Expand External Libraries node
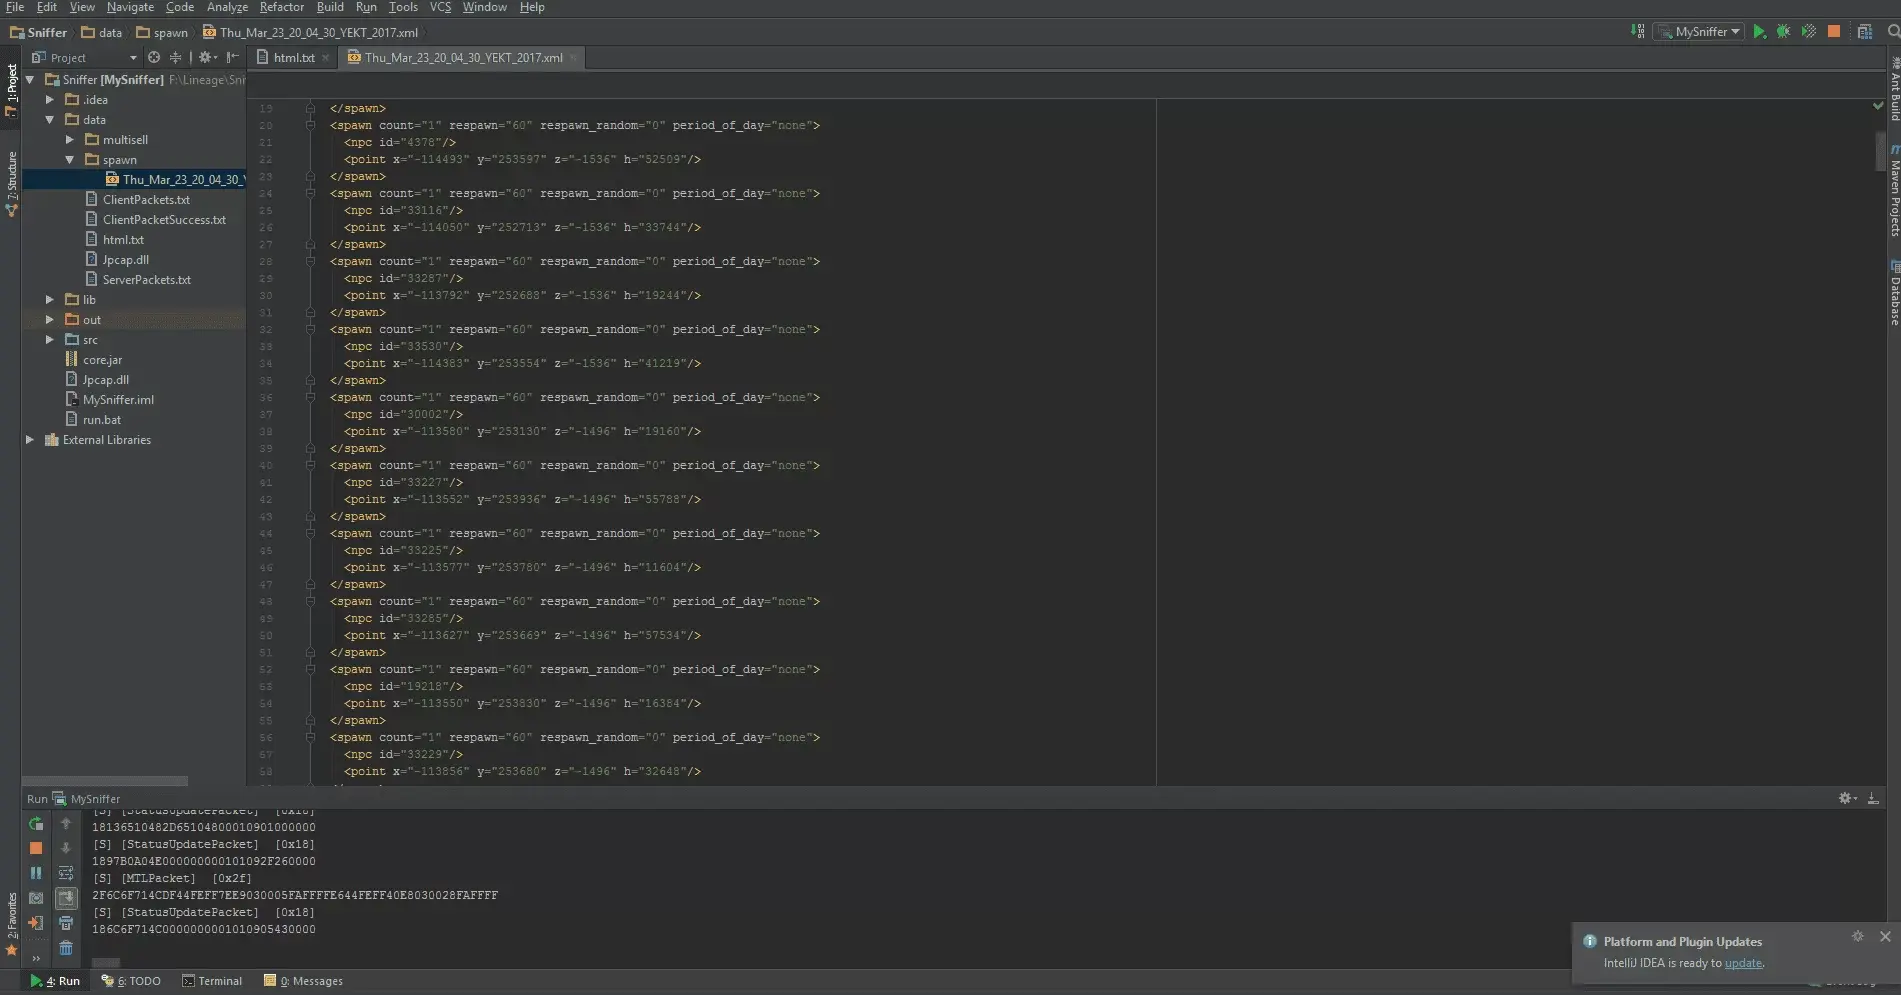Screen dimensions: 1901x995 [x=30, y=440]
